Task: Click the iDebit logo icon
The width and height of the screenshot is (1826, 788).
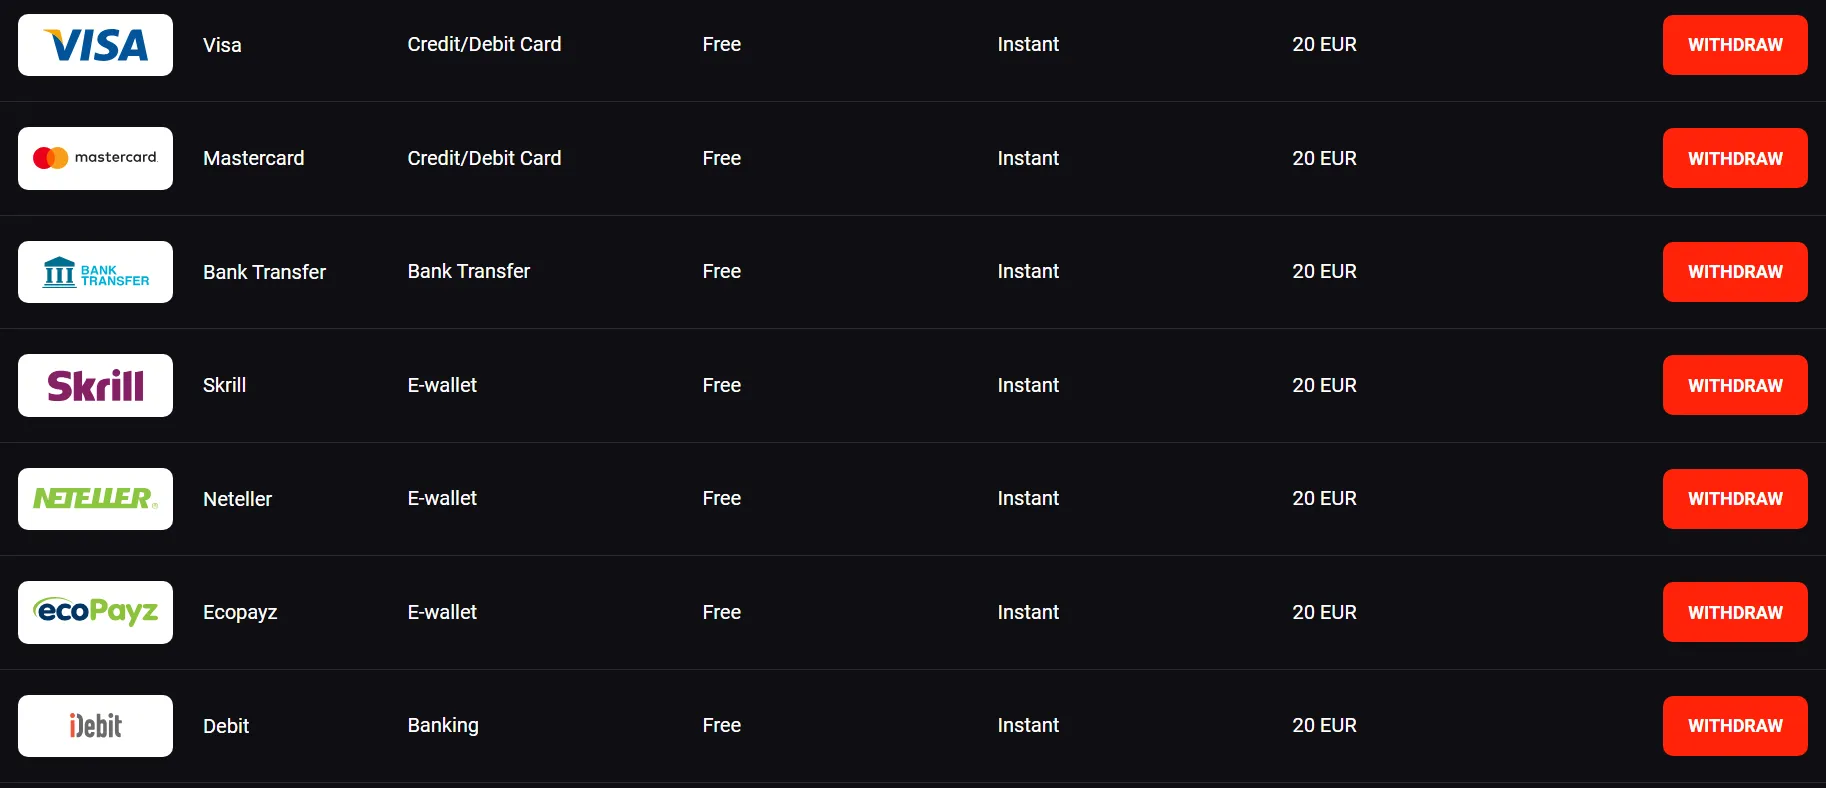Action: click(x=95, y=725)
